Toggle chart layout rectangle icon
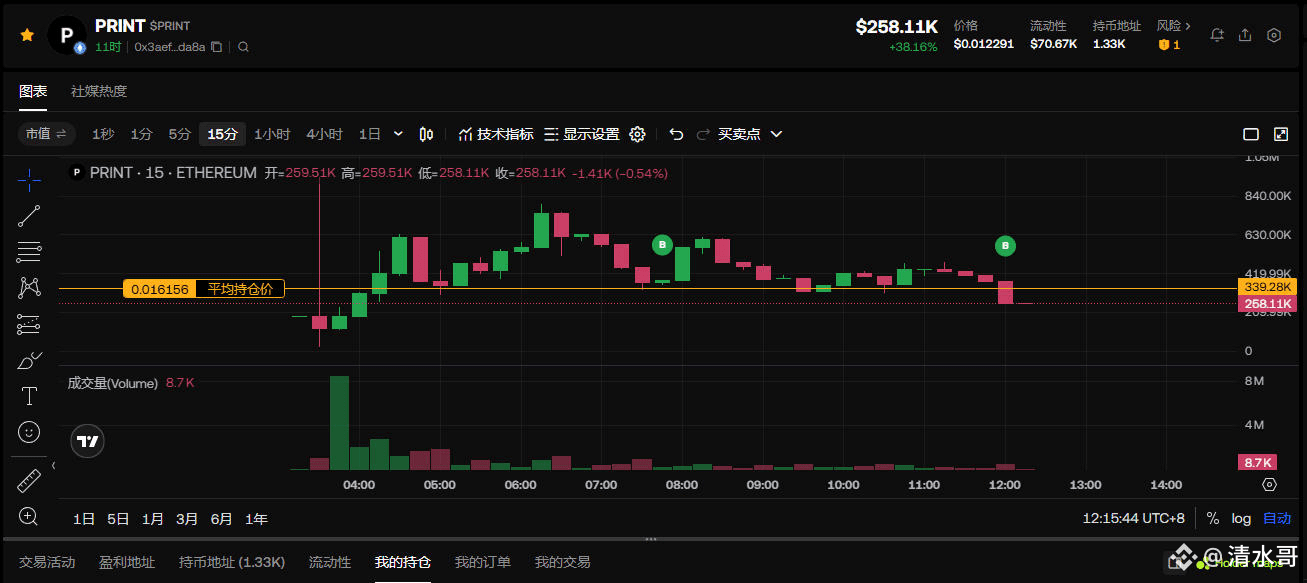This screenshot has height=583, width=1307. coord(1250,134)
